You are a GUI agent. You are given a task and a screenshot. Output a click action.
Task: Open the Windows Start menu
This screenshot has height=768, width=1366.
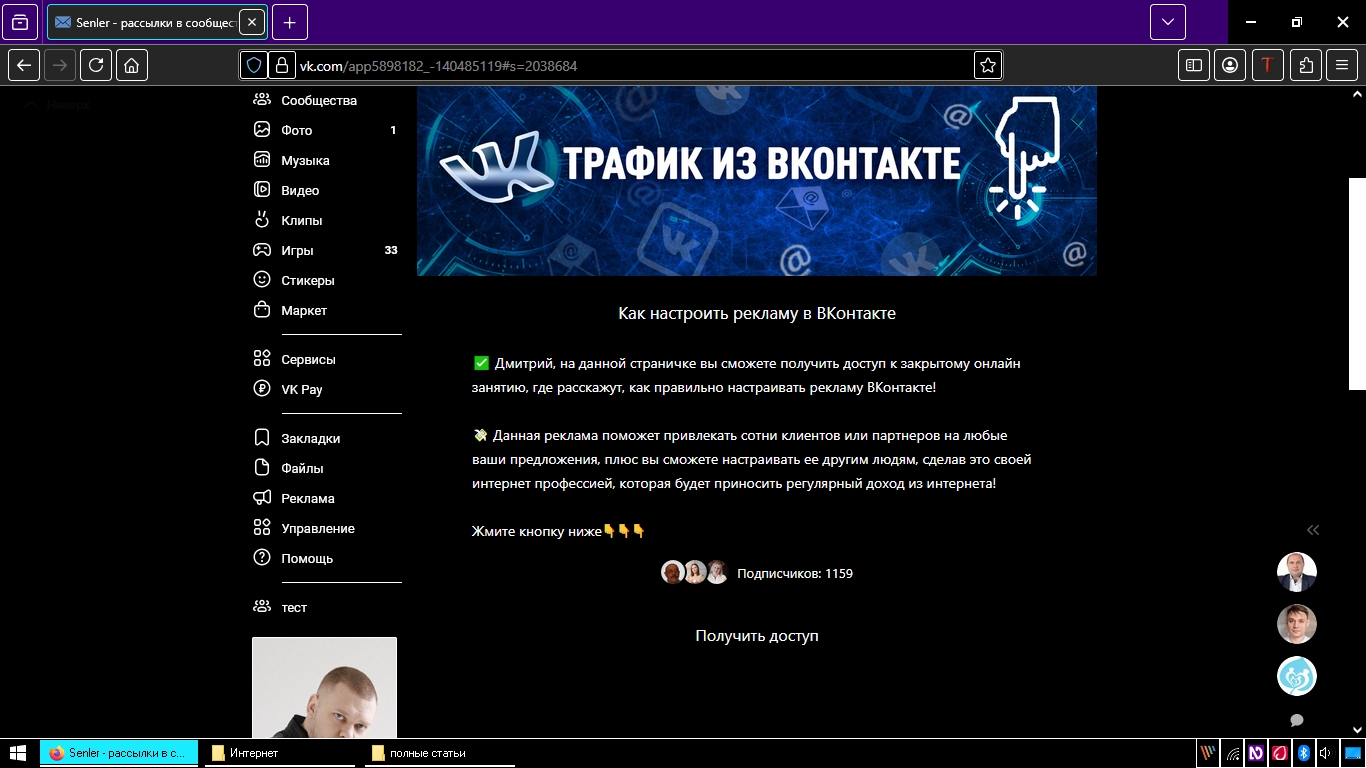[x=19, y=753]
